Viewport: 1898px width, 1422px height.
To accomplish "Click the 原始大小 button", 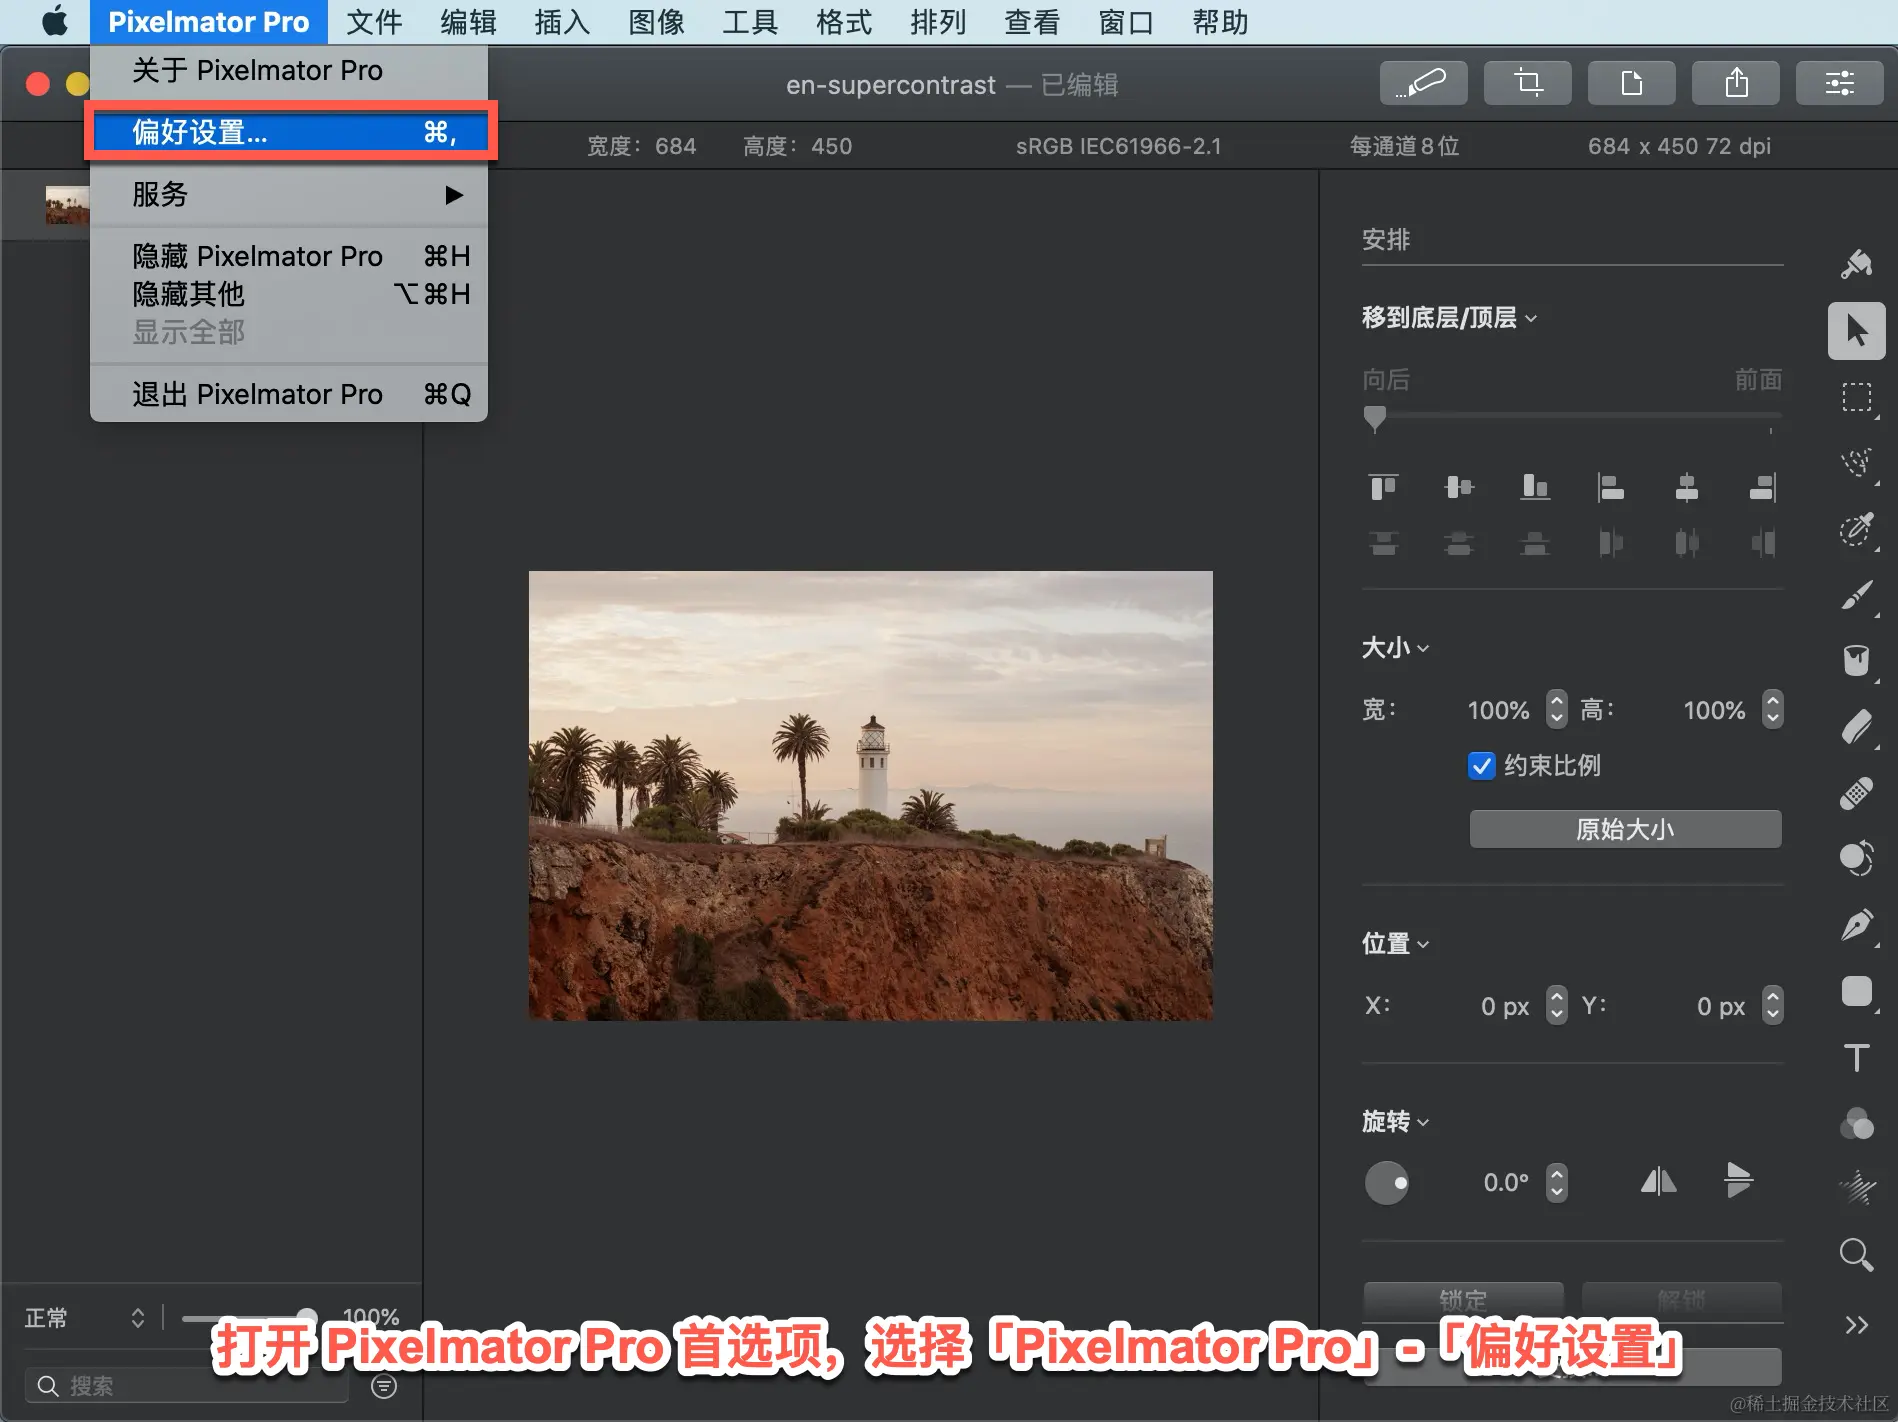I will pyautogui.click(x=1625, y=829).
